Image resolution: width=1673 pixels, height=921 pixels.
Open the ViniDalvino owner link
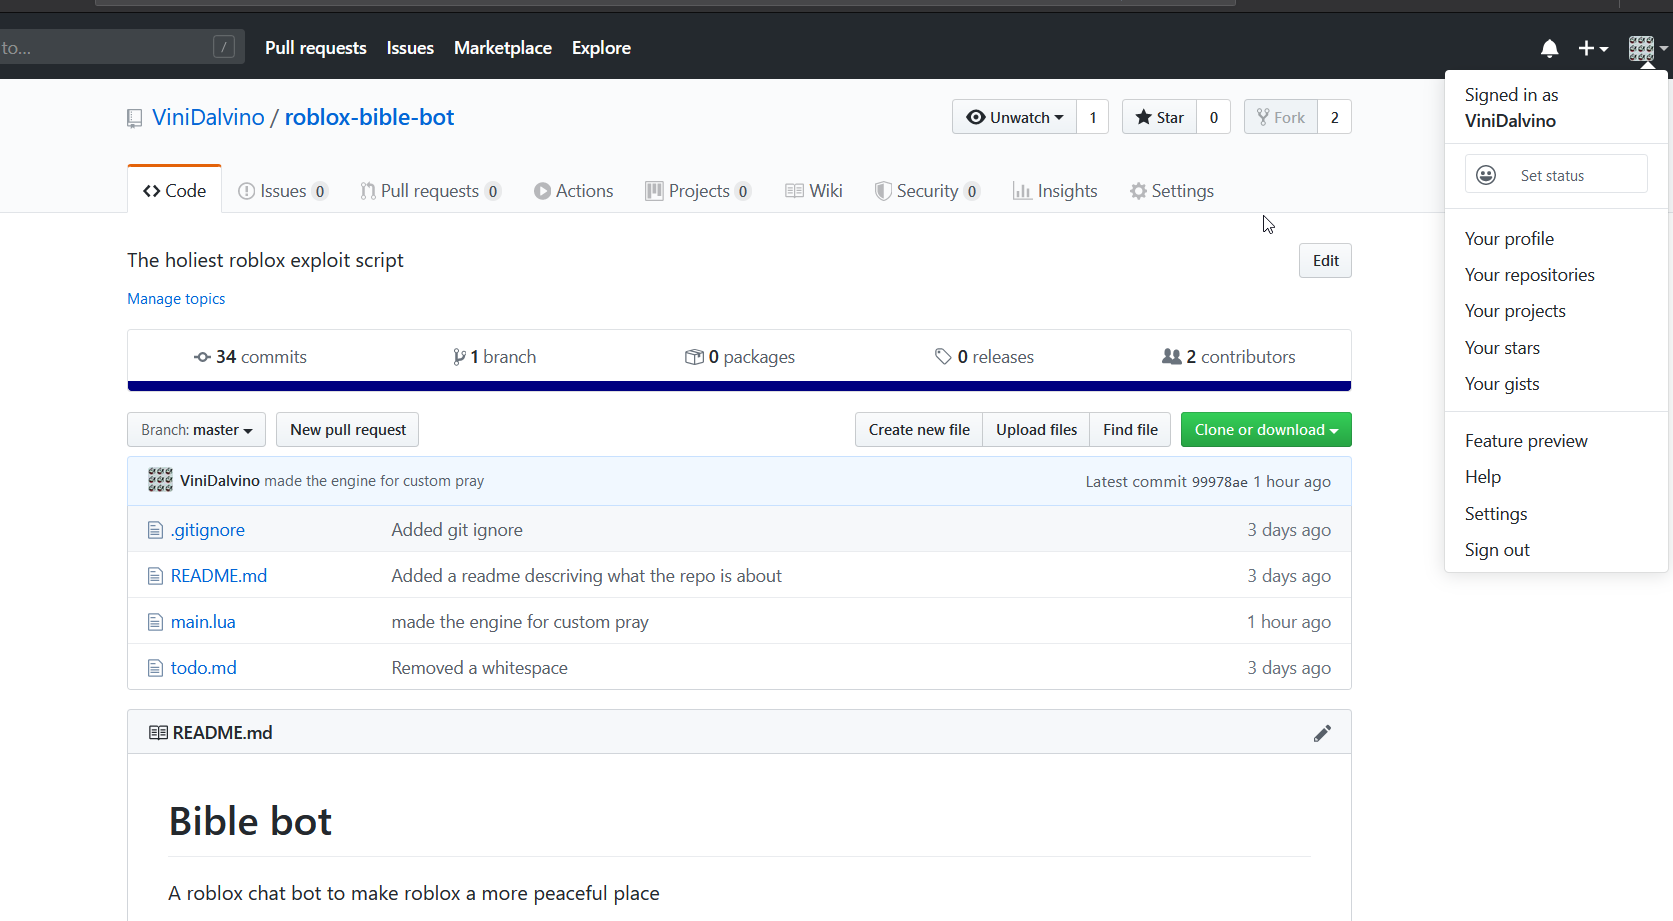click(208, 118)
